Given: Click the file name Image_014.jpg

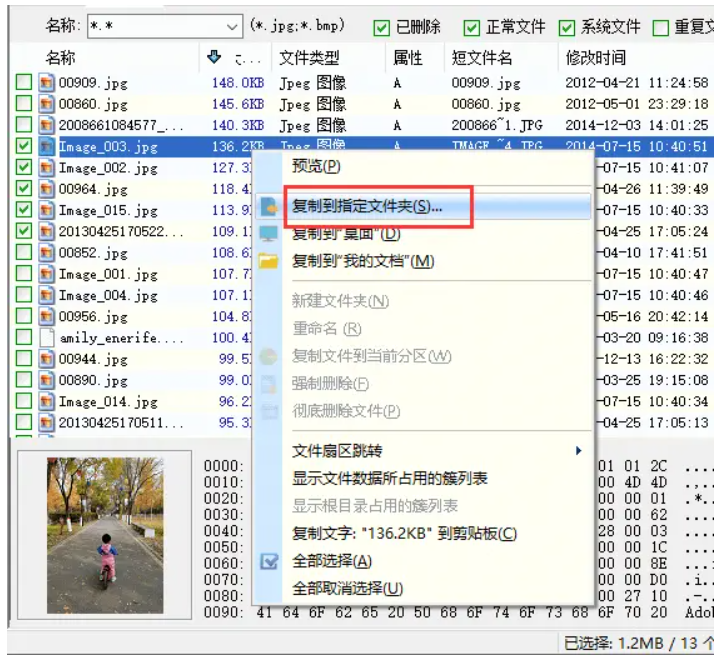Looking at the screenshot, I should tap(108, 402).
